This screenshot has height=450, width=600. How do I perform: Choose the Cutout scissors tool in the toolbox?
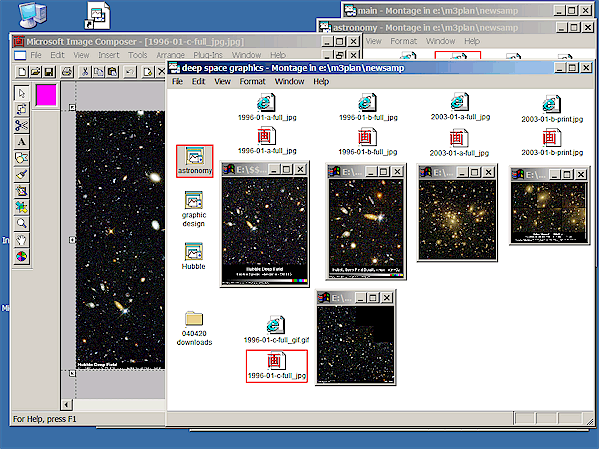pyautogui.click(x=21, y=126)
